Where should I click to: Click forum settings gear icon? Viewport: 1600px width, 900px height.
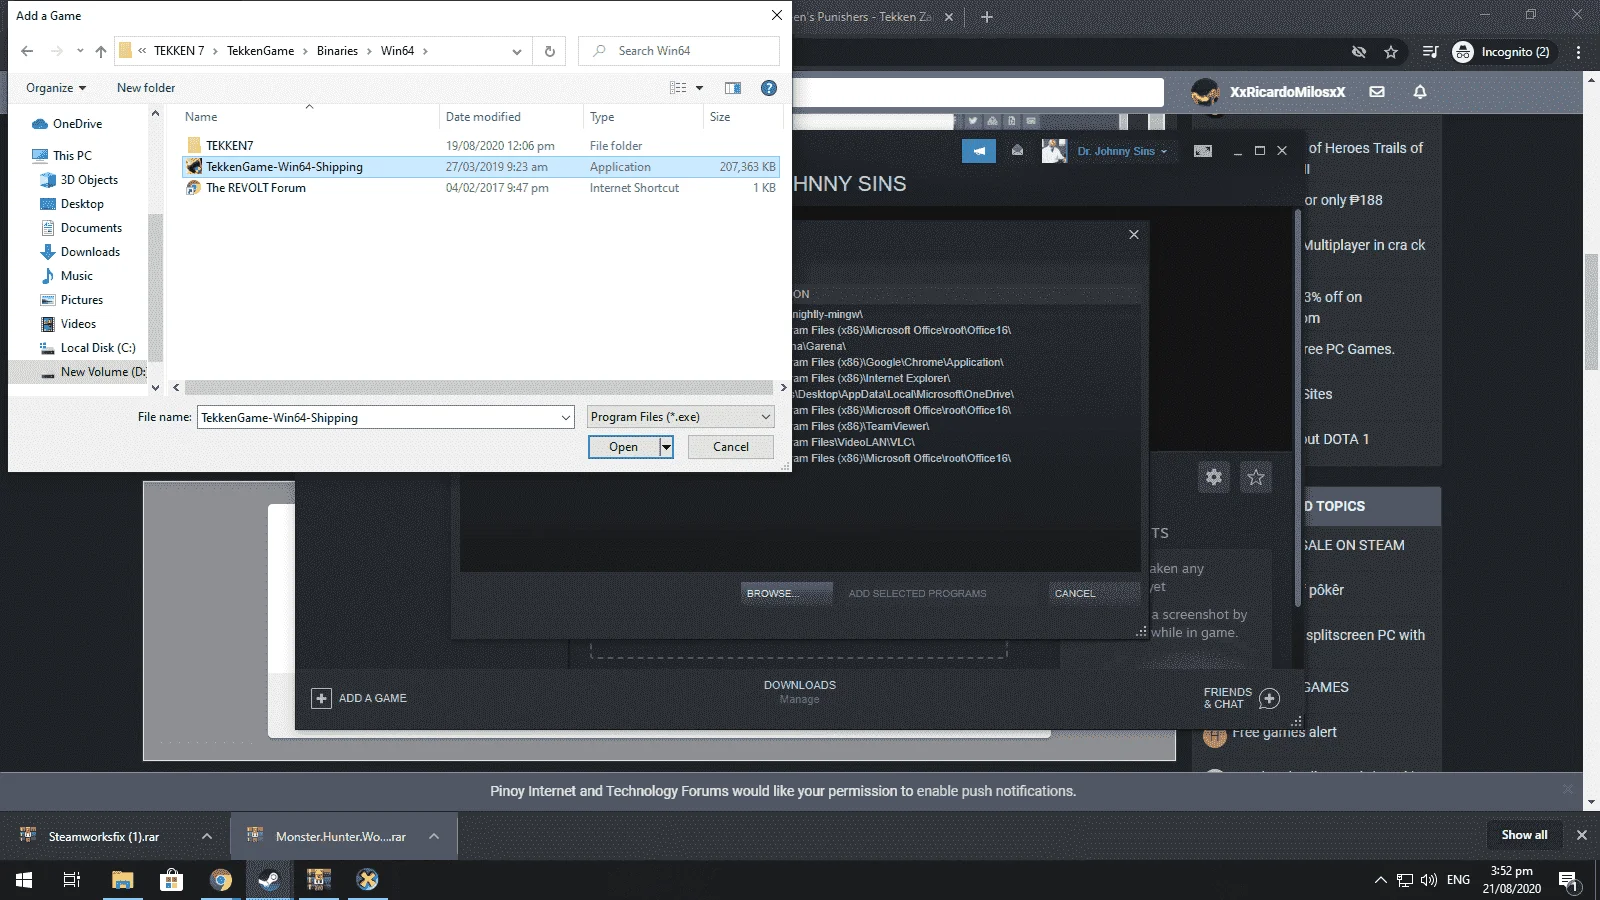1213,477
